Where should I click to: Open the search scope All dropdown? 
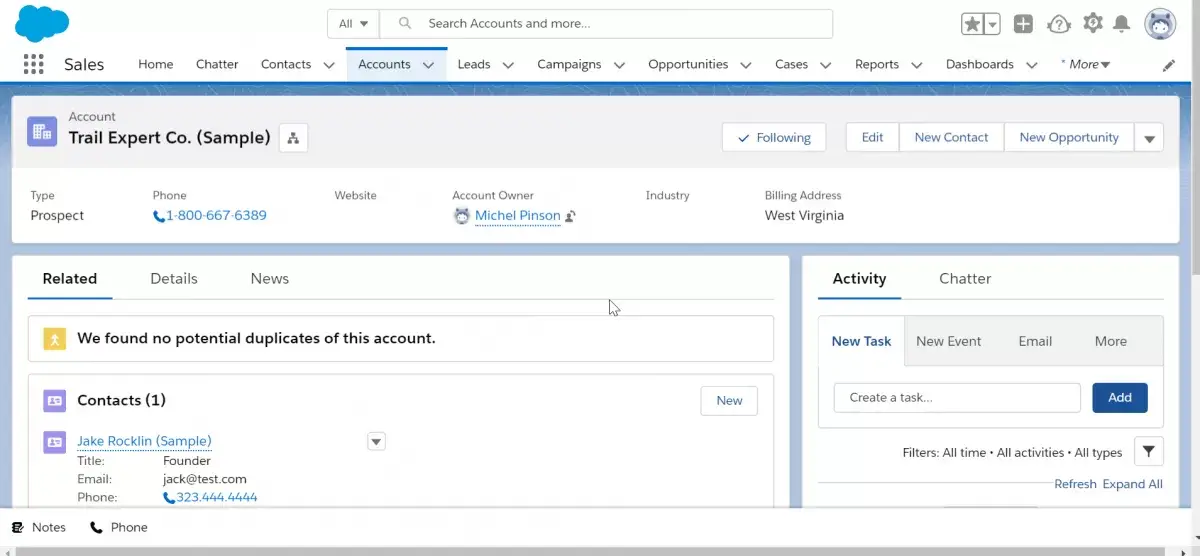point(353,24)
